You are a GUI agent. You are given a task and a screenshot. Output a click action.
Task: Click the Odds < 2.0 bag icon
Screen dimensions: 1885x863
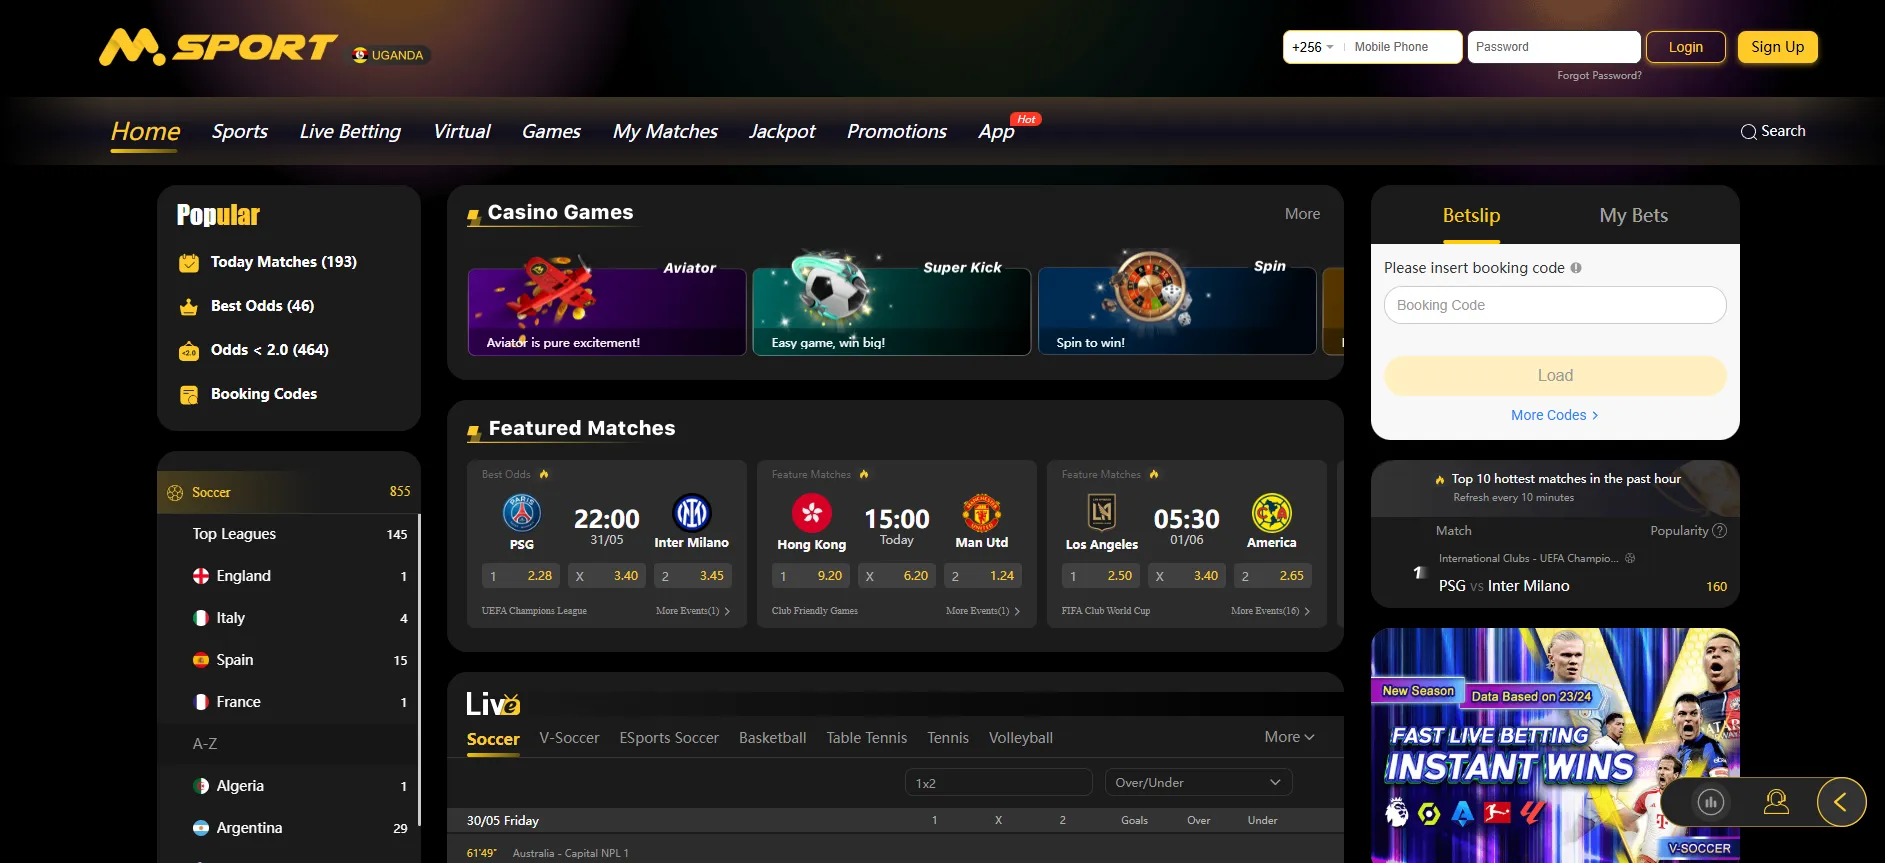point(189,351)
